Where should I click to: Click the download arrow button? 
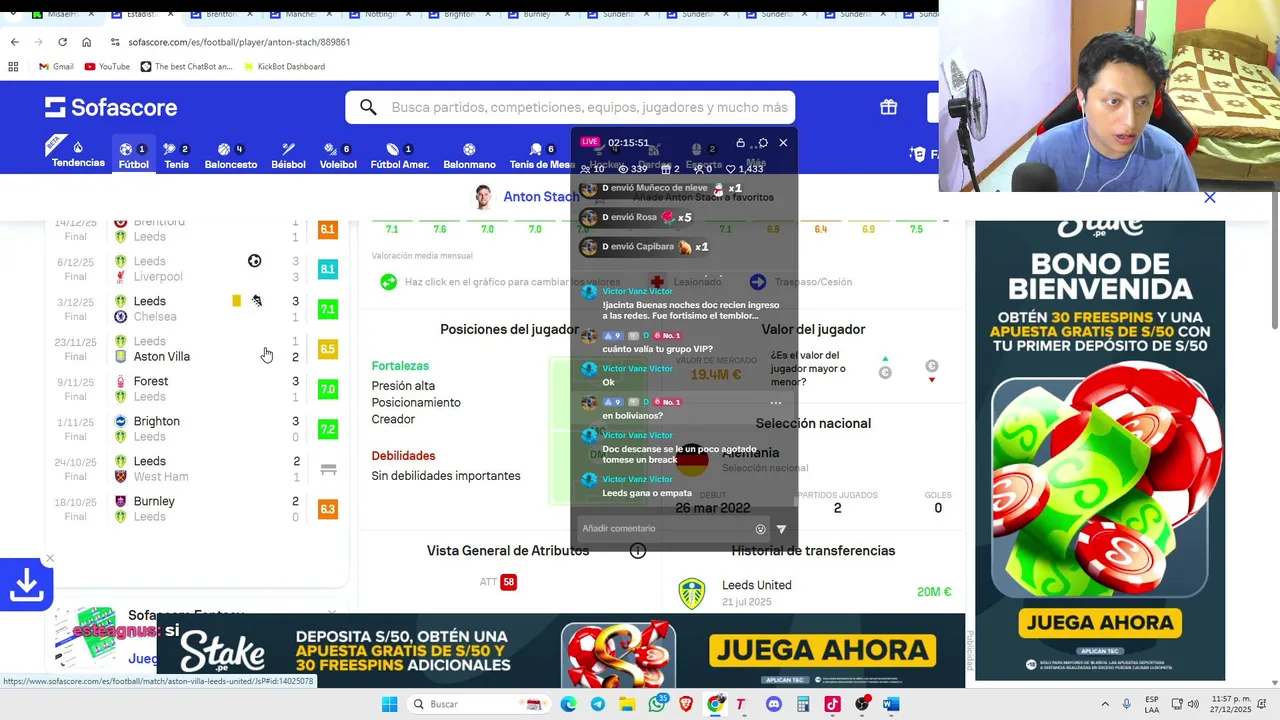tap(26, 586)
